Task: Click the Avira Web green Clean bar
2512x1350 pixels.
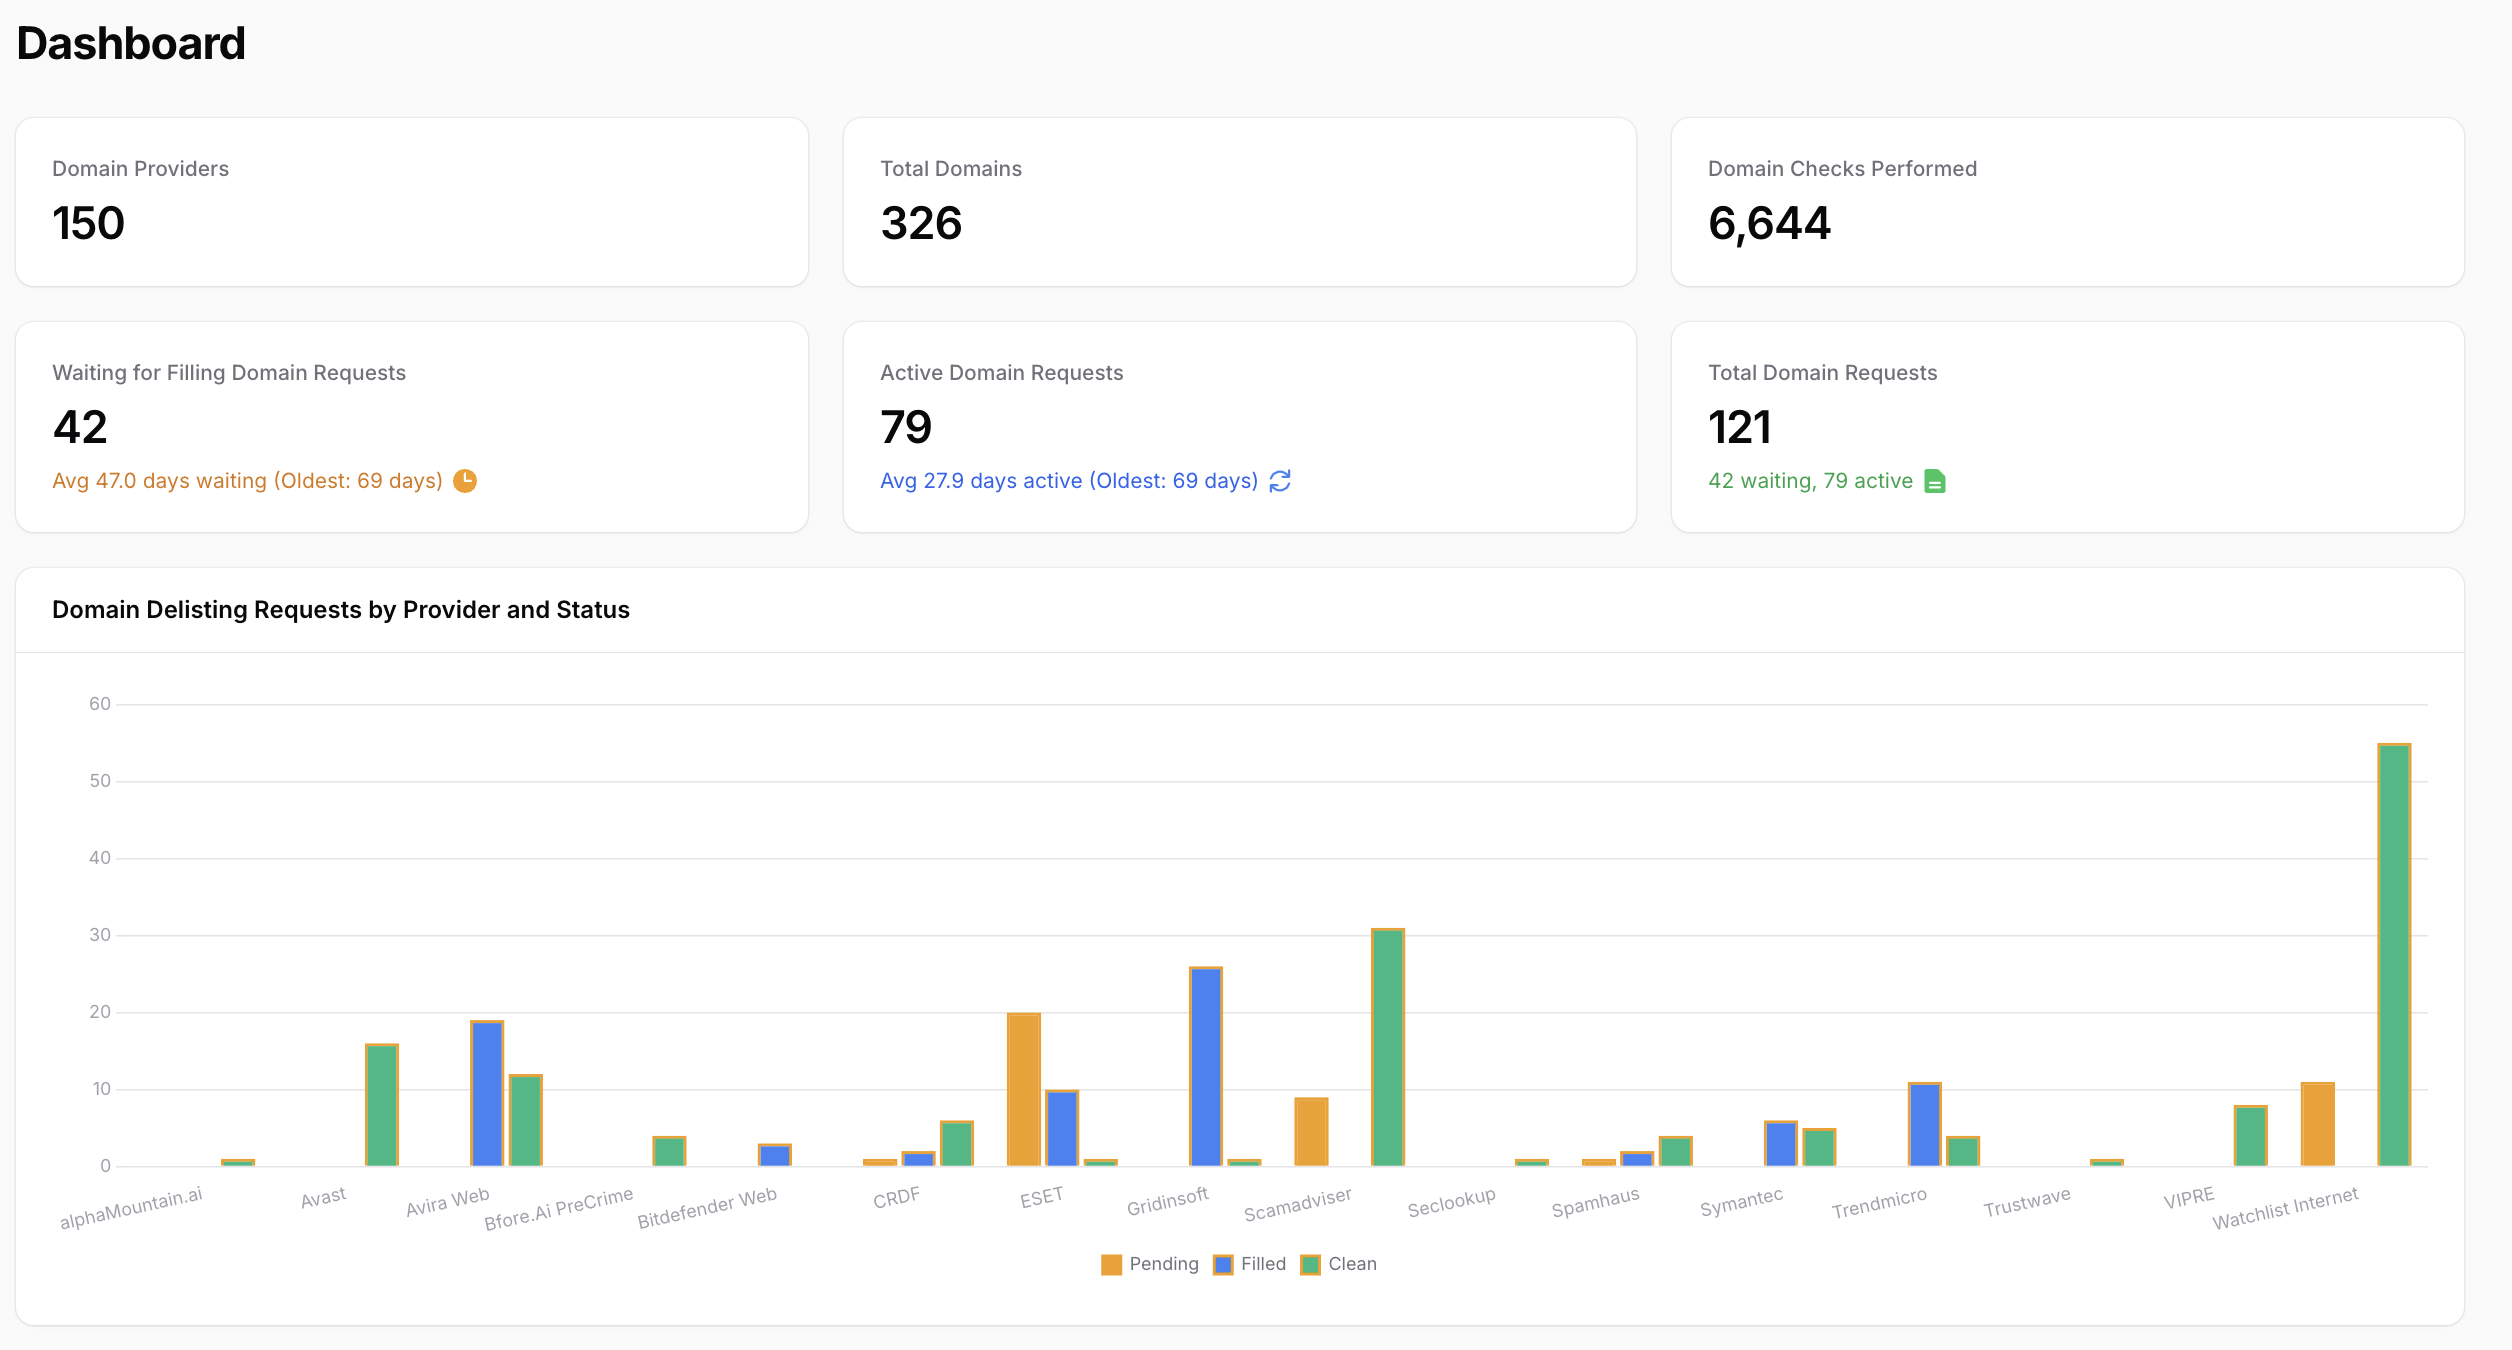Action: [x=526, y=1120]
